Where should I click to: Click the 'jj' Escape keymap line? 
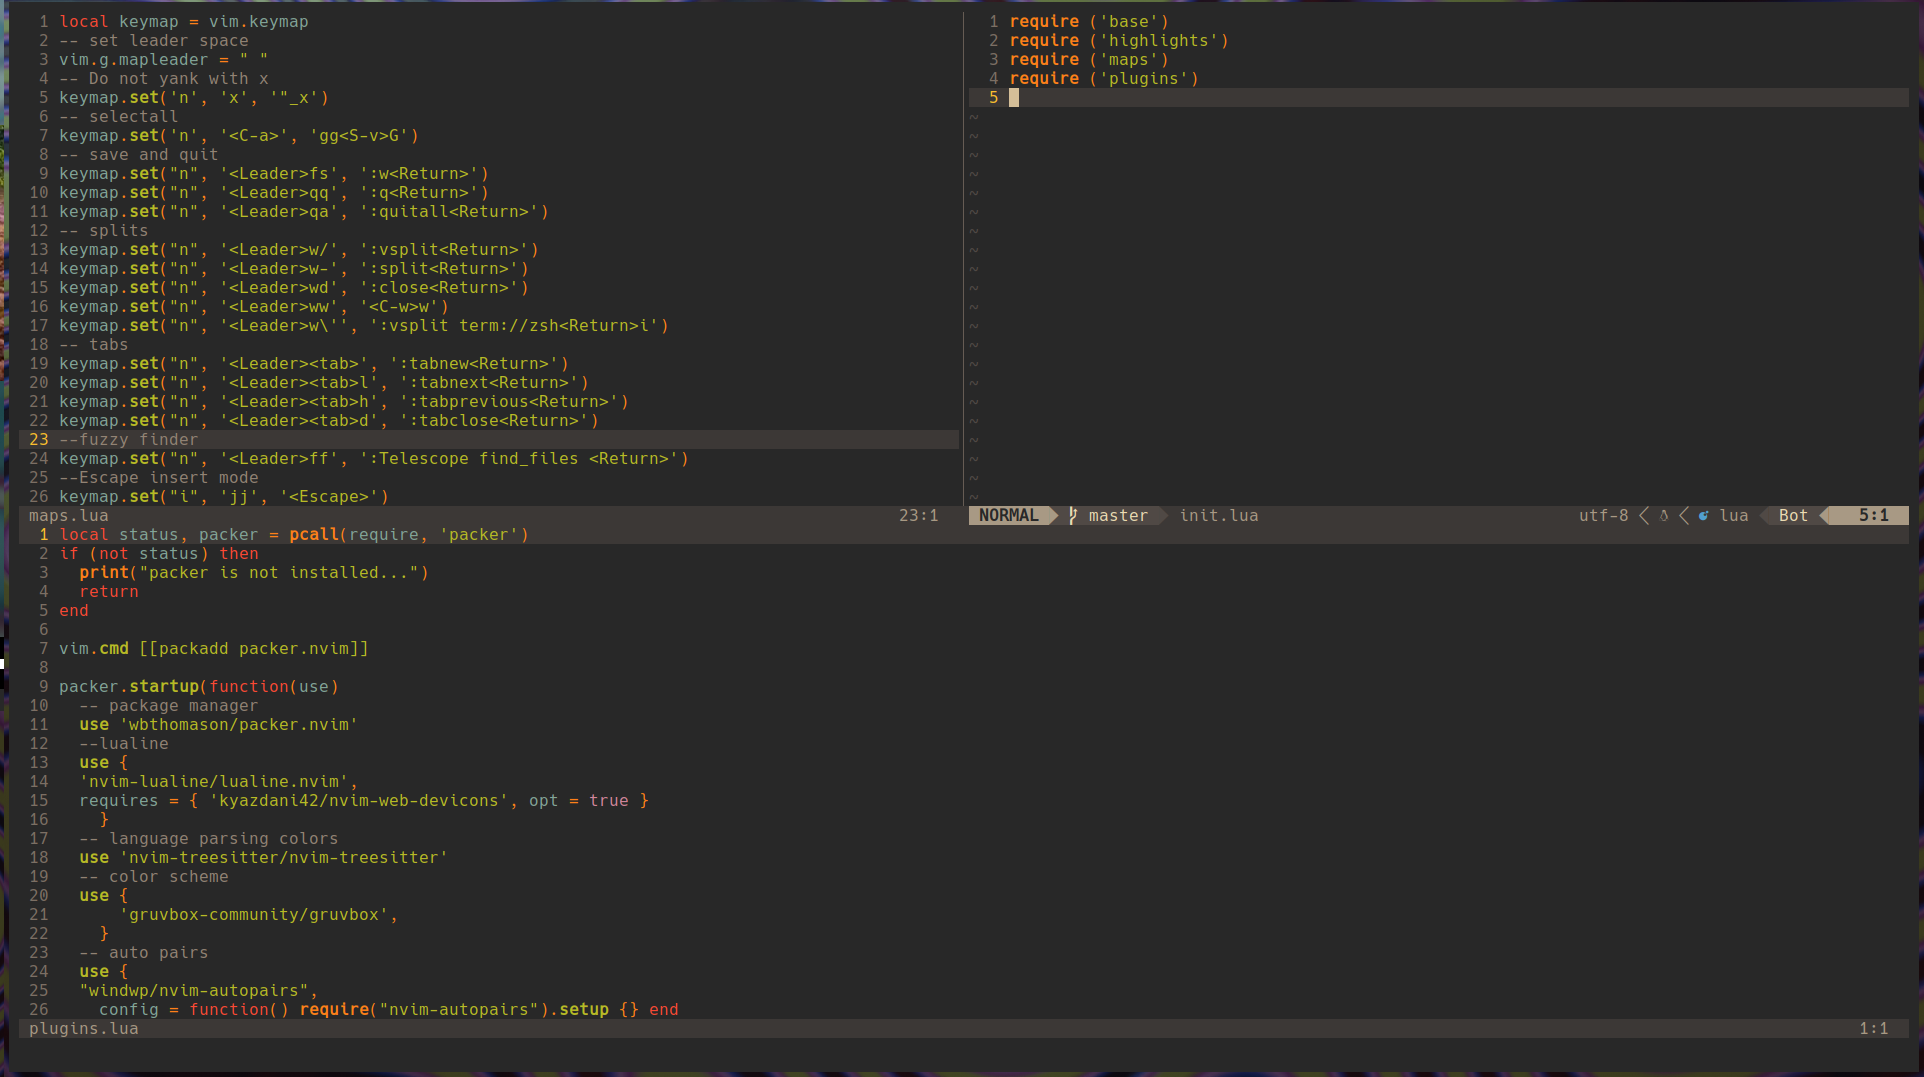click(223, 497)
